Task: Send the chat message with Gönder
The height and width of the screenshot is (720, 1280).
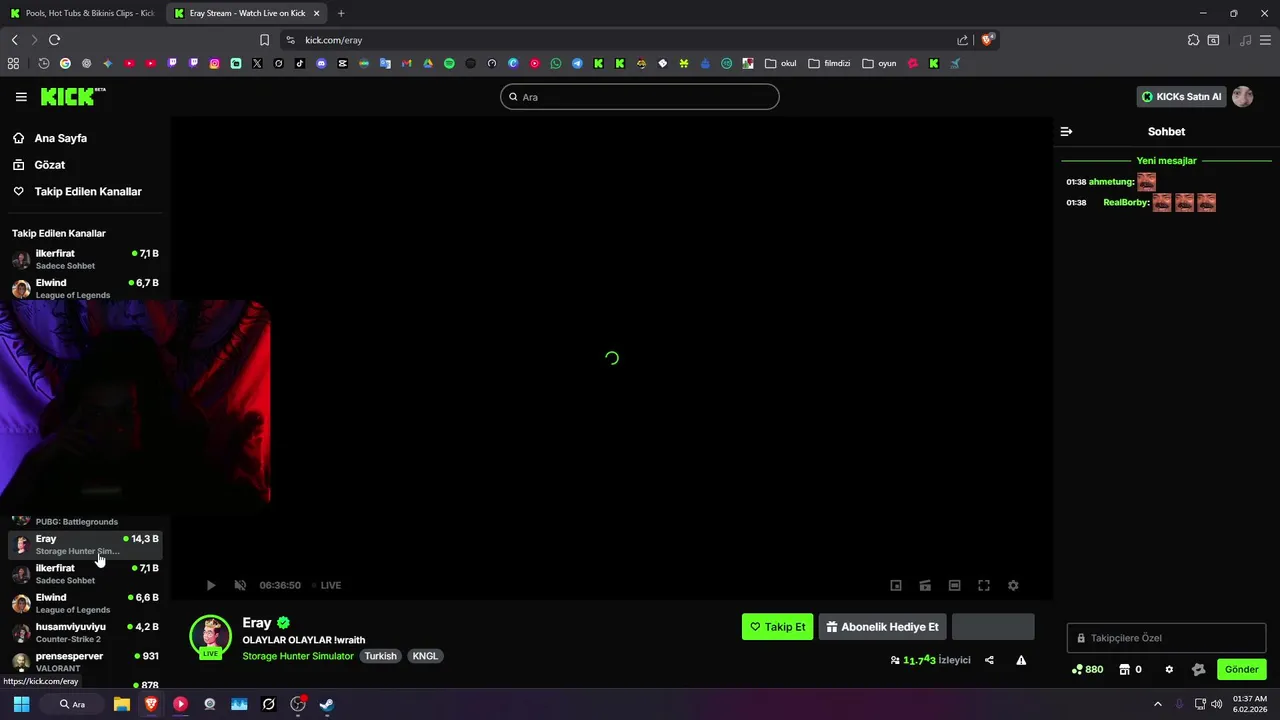Action: [x=1242, y=669]
